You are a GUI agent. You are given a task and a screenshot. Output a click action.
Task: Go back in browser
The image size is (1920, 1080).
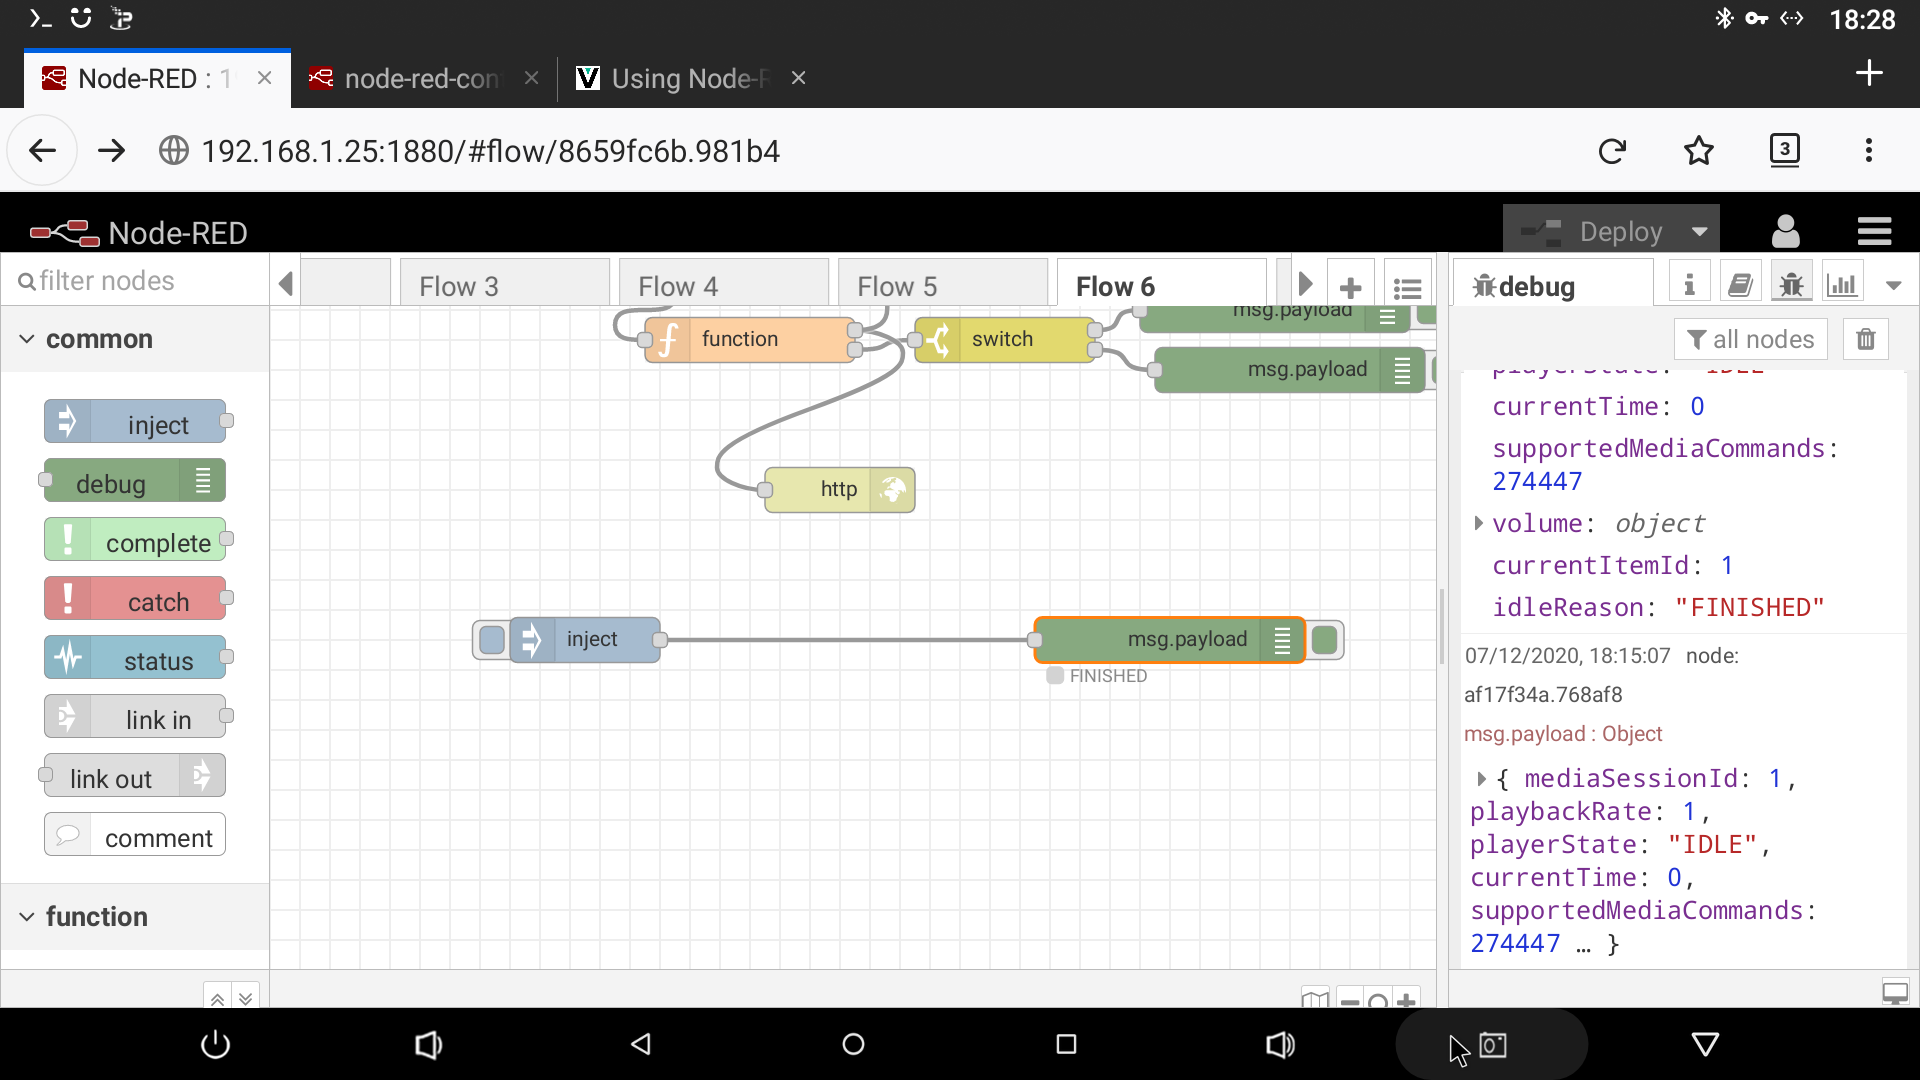42,151
